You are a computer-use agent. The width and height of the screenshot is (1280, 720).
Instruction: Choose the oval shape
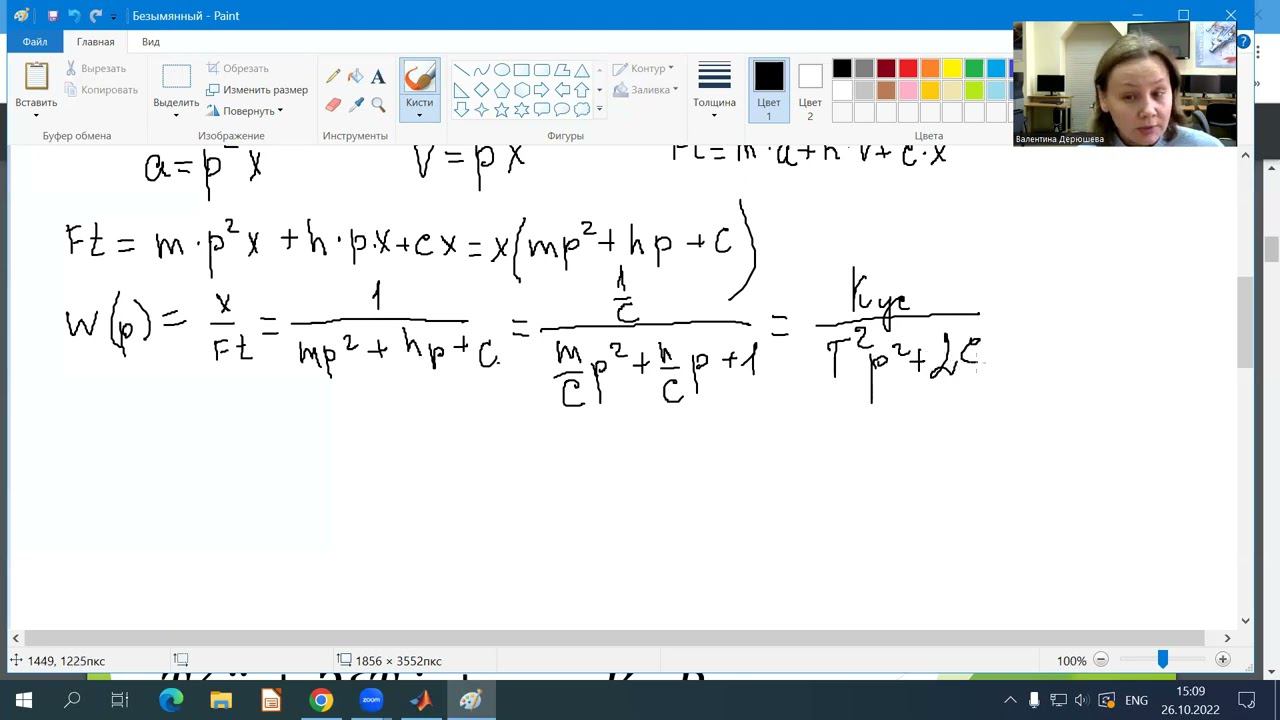501,70
